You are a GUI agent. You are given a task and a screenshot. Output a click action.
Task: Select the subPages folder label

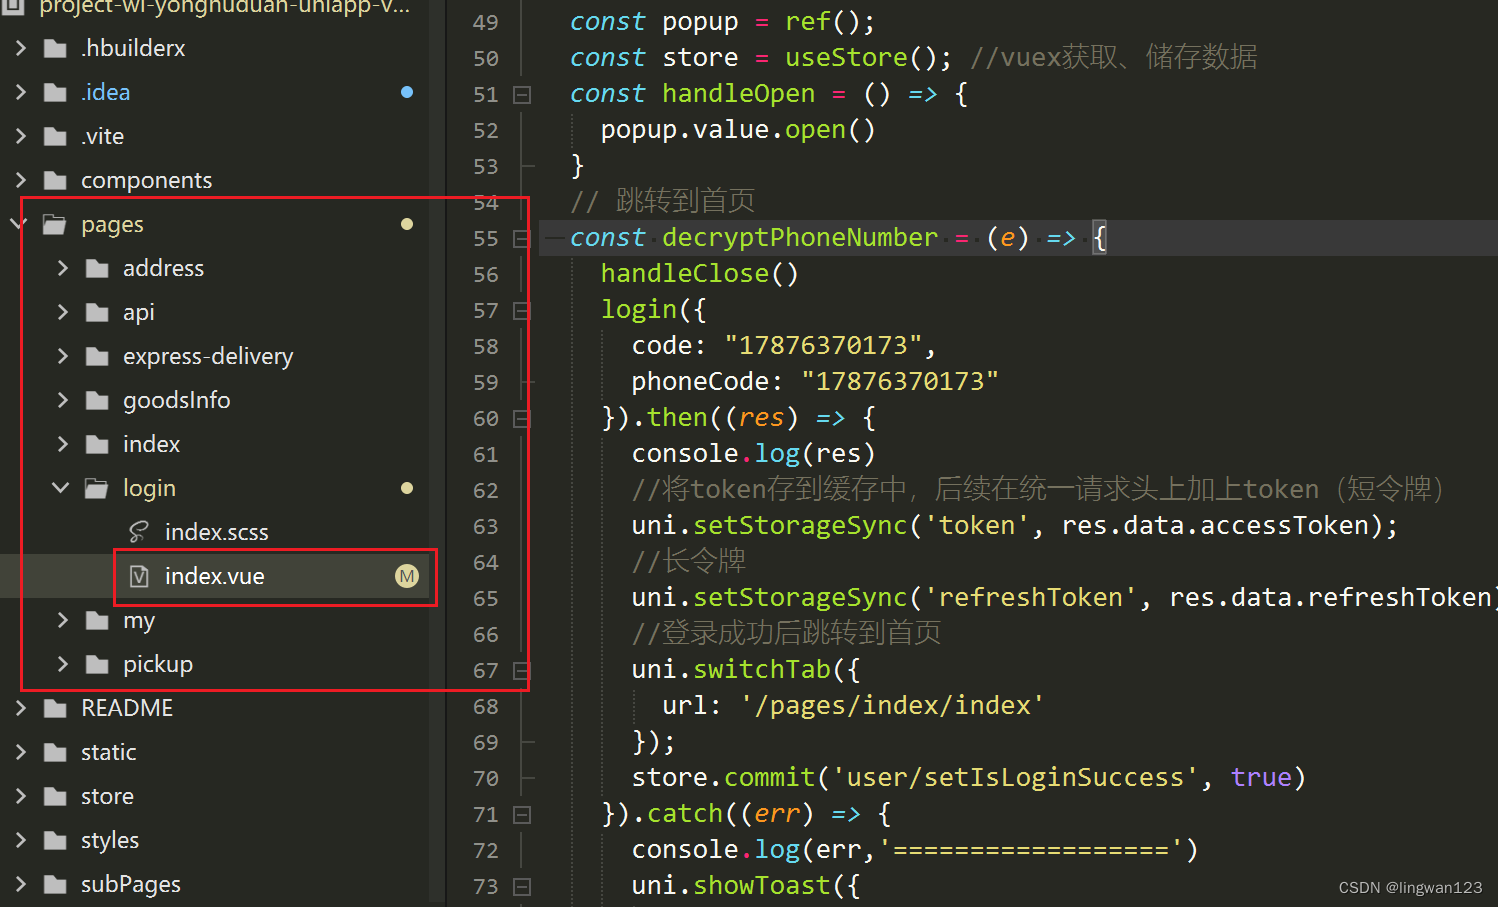click(131, 885)
